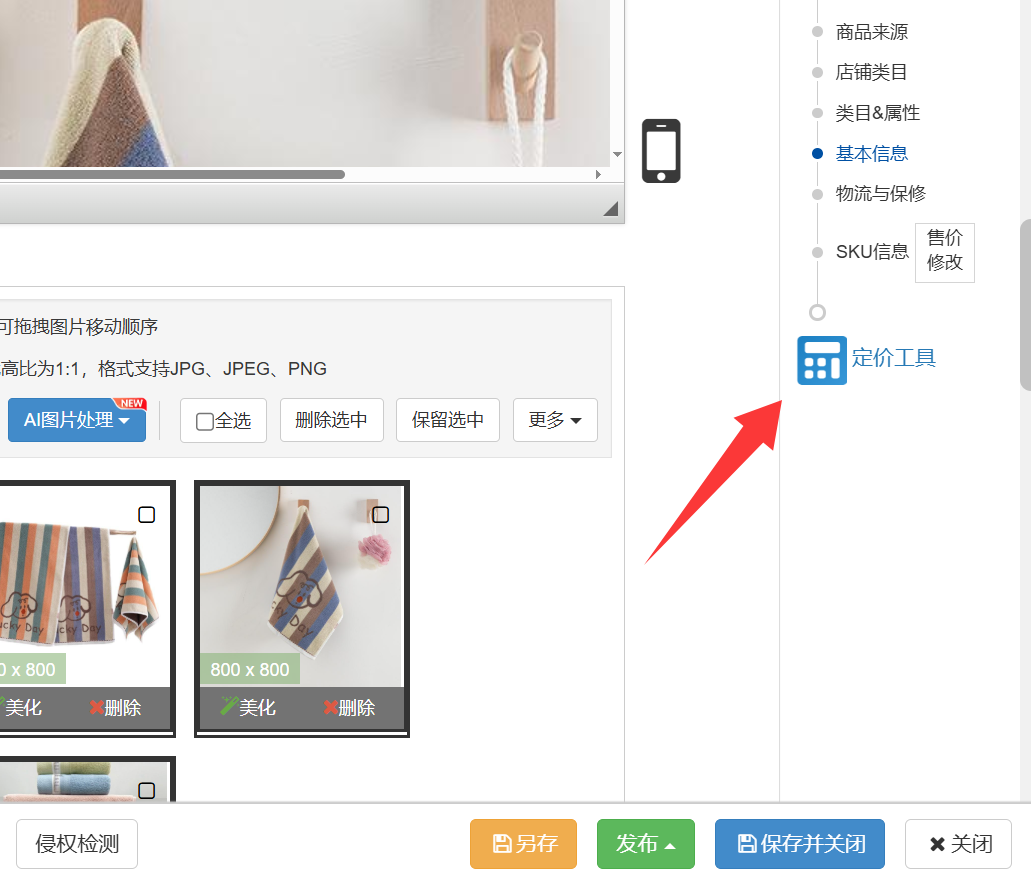1031x876 pixels.
Task: Toggle the 全选 select-all checkbox
Action: pos(205,421)
